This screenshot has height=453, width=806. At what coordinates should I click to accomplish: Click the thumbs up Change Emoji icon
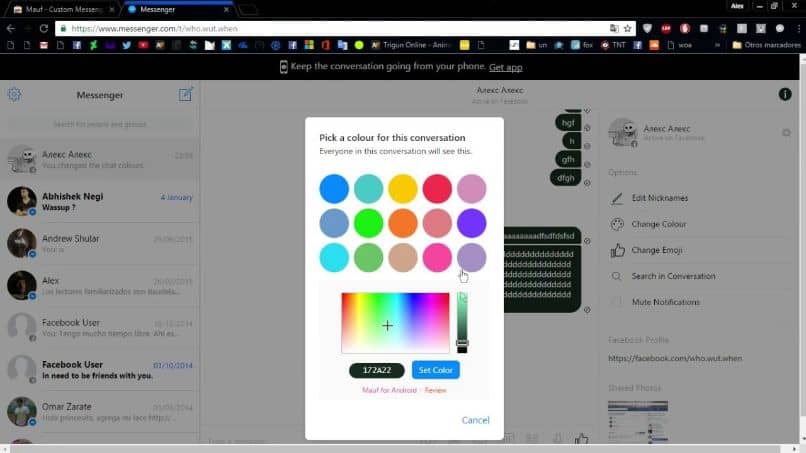tap(617, 250)
